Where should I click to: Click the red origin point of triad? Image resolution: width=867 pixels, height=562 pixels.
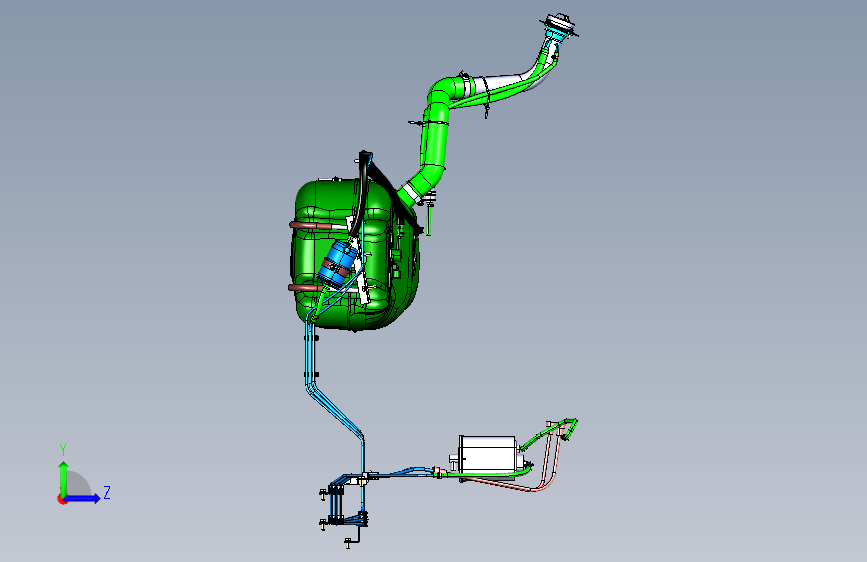tap(61, 499)
